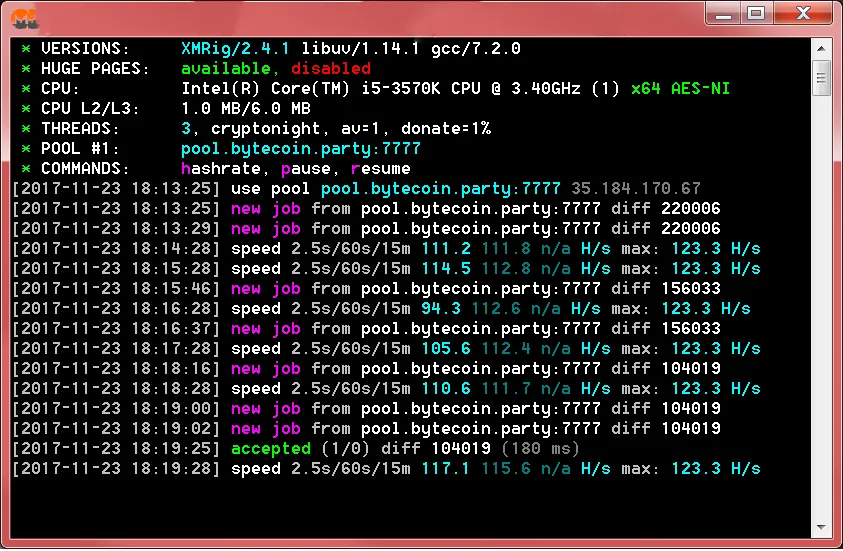Image resolution: width=843 pixels, height=551 pixels.
Task: Click the pool IP 35.184.170.67
Action: [635, 189]
